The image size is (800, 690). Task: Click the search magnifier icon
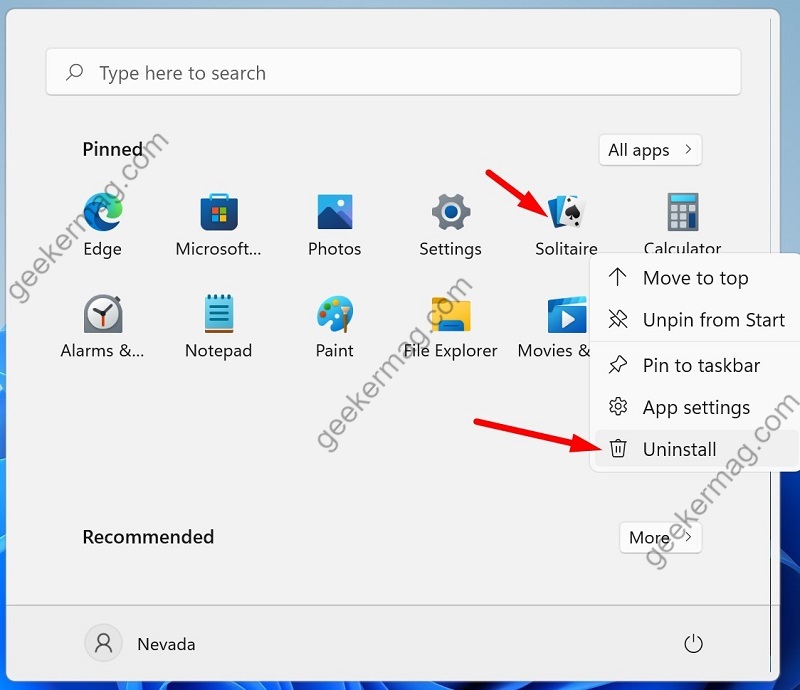[74, 72]
